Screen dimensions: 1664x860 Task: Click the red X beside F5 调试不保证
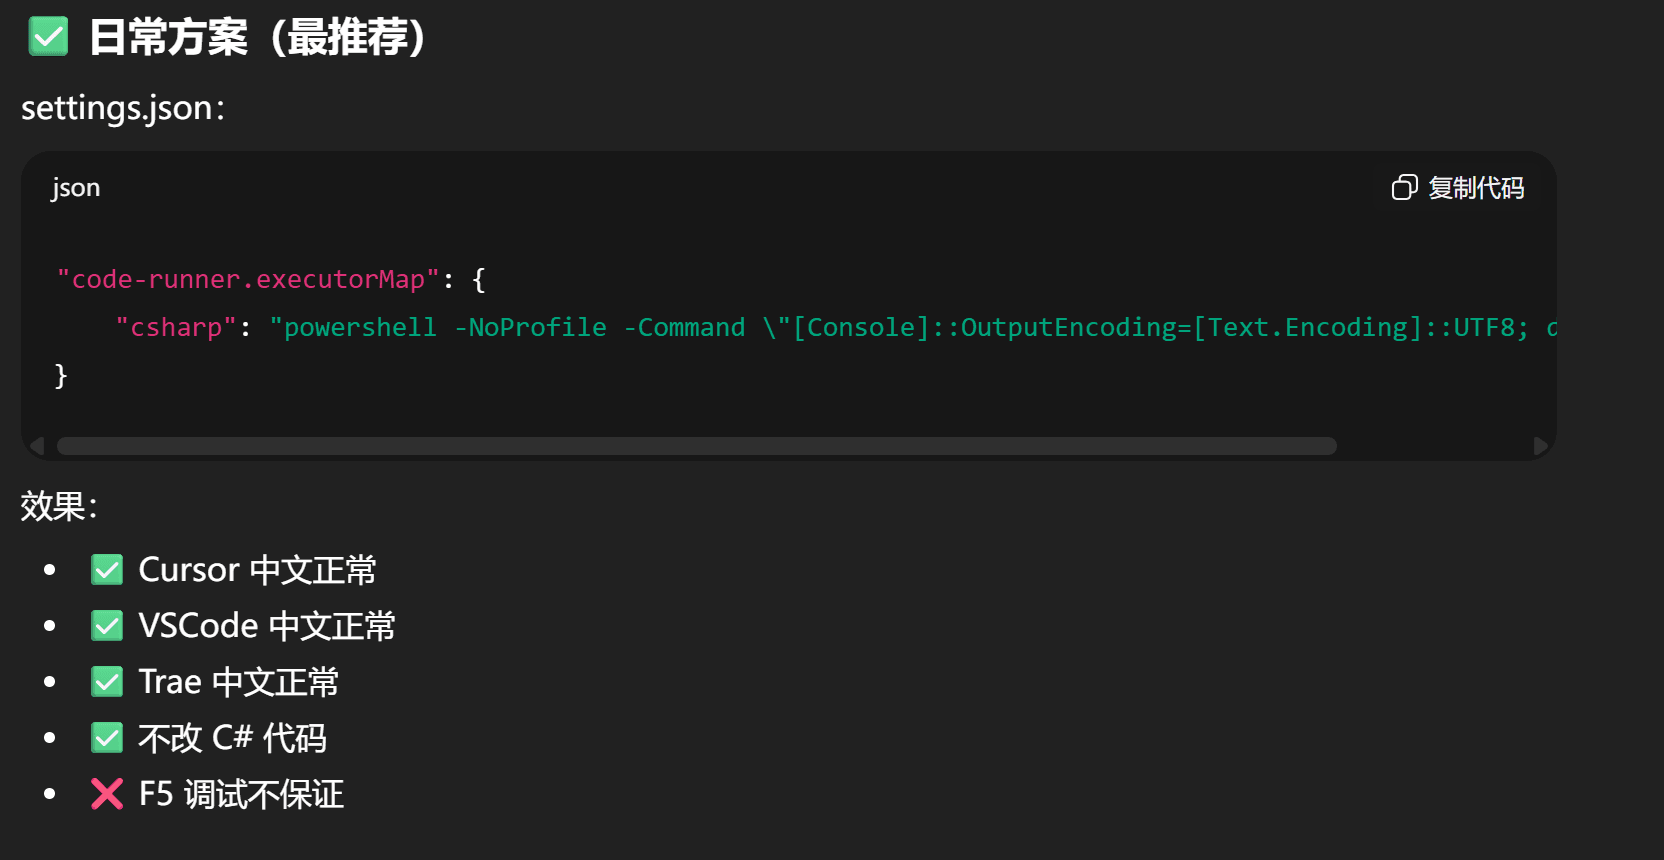[107, 794]
